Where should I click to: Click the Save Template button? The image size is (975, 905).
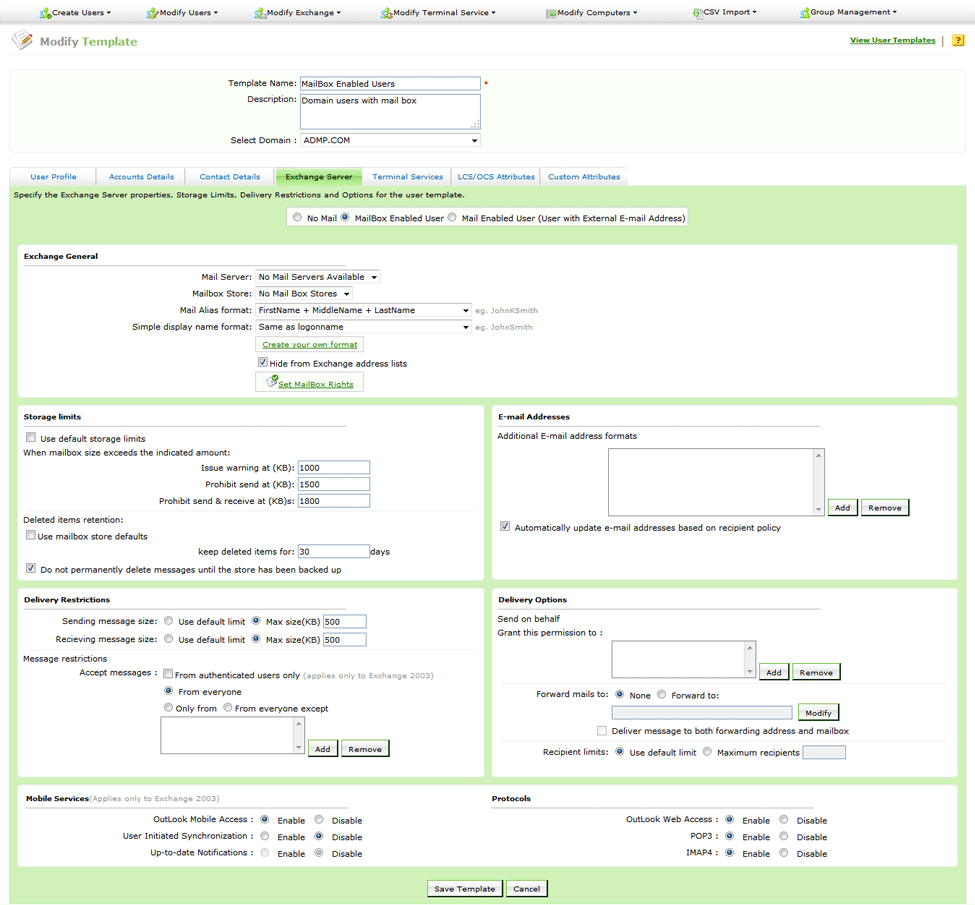pyautogui.click(x=464, y=889)
